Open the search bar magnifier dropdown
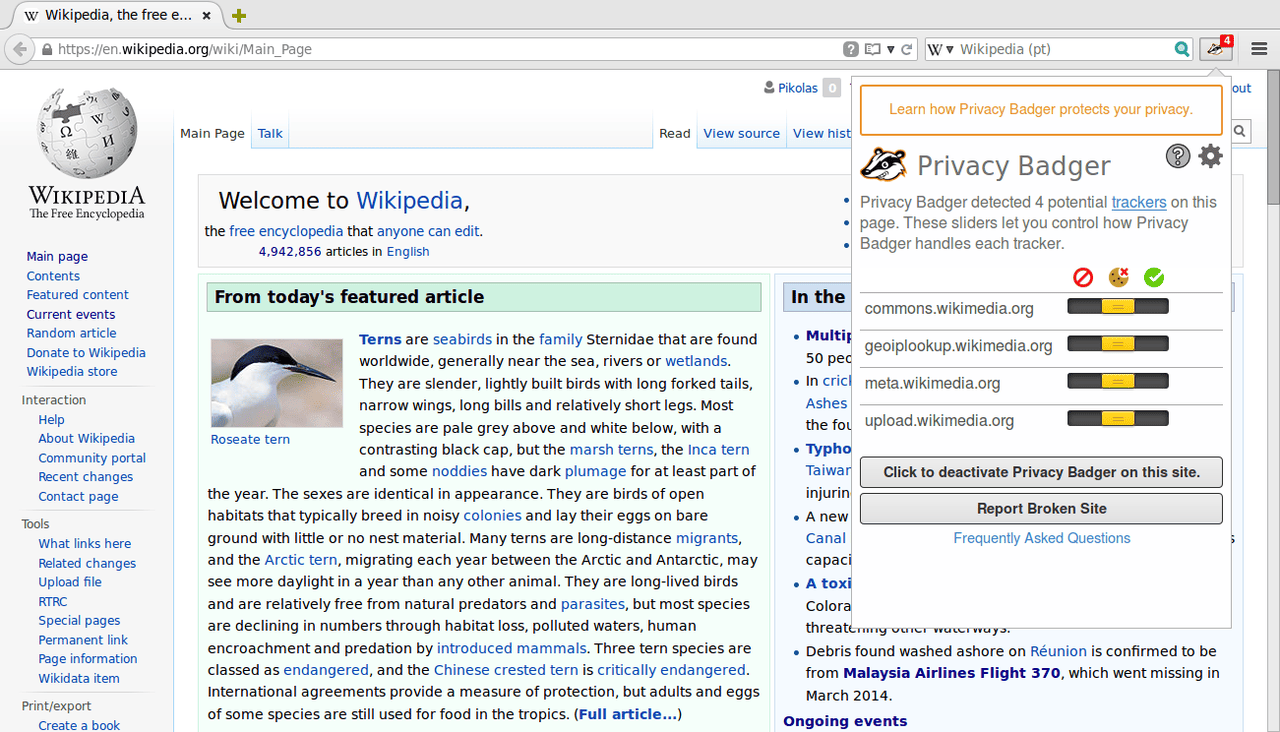The width and height of the screenshot is (1280, 732). pyautogui.click(x=1181, y=47)
